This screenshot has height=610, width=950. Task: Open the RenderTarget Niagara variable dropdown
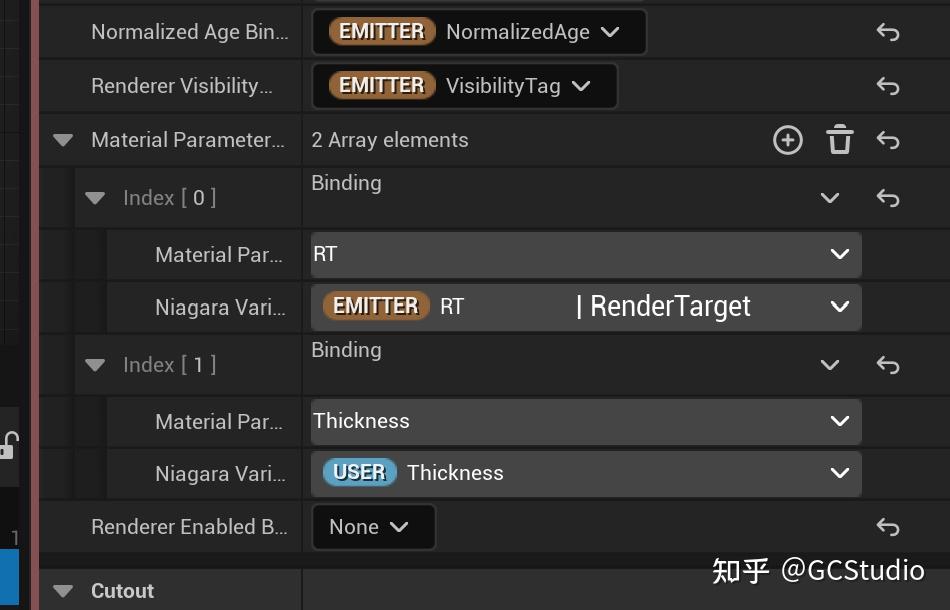839,306
